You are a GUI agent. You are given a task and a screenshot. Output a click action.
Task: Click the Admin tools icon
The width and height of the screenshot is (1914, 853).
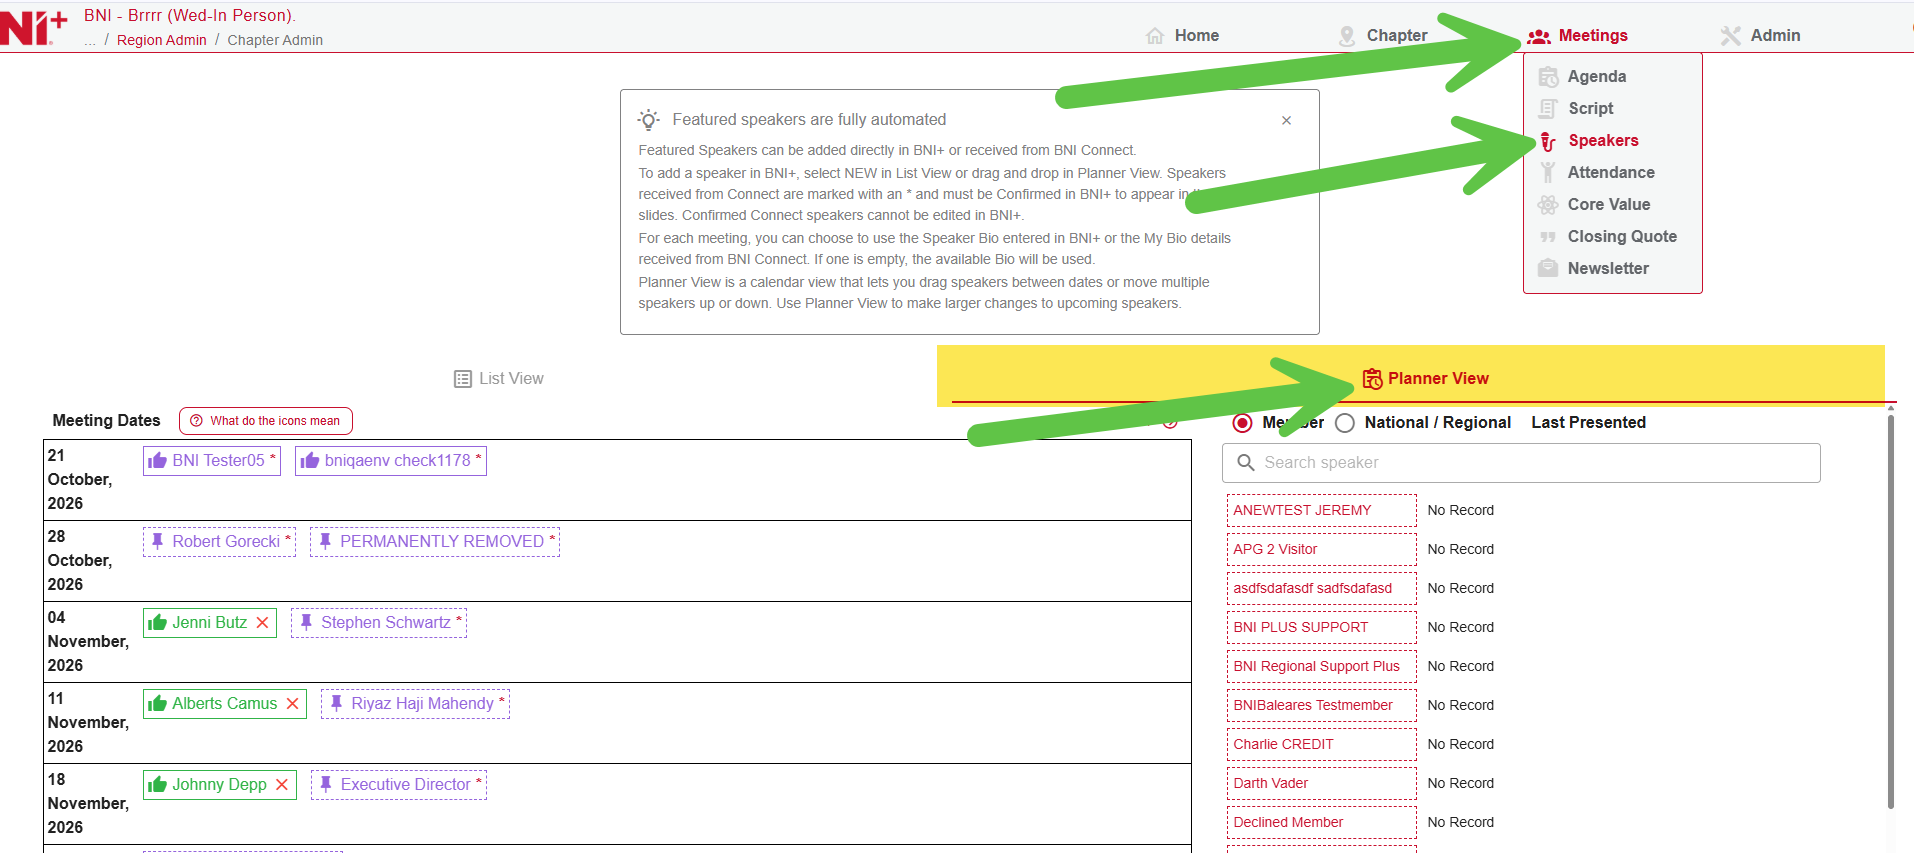(x=1730, y=36)
